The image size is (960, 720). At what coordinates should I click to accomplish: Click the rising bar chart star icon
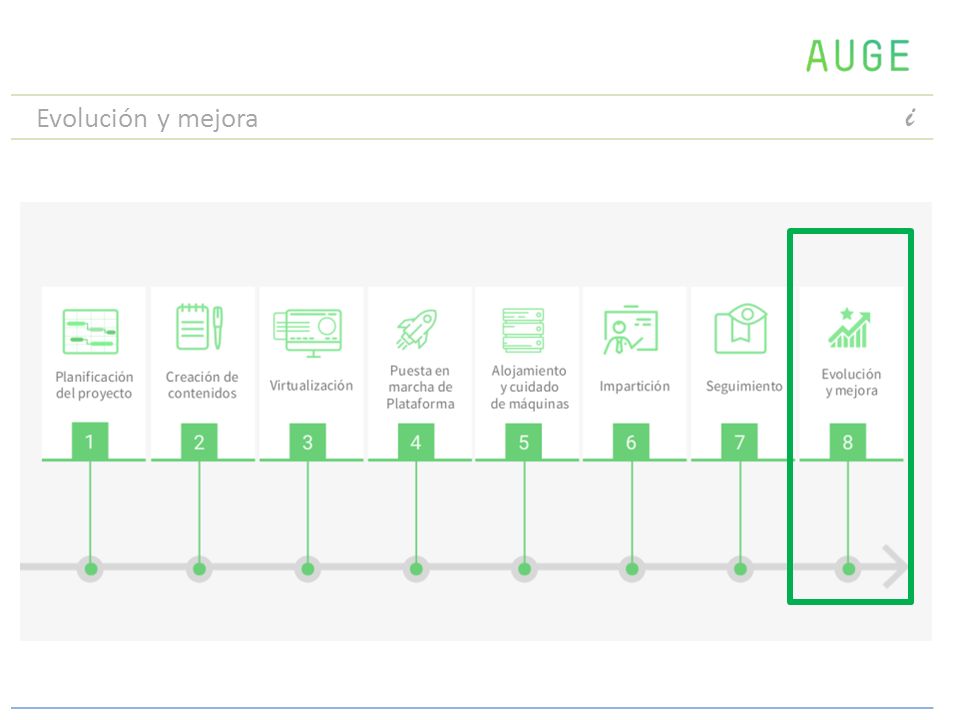pyautogui.click(x=849, y=328)
